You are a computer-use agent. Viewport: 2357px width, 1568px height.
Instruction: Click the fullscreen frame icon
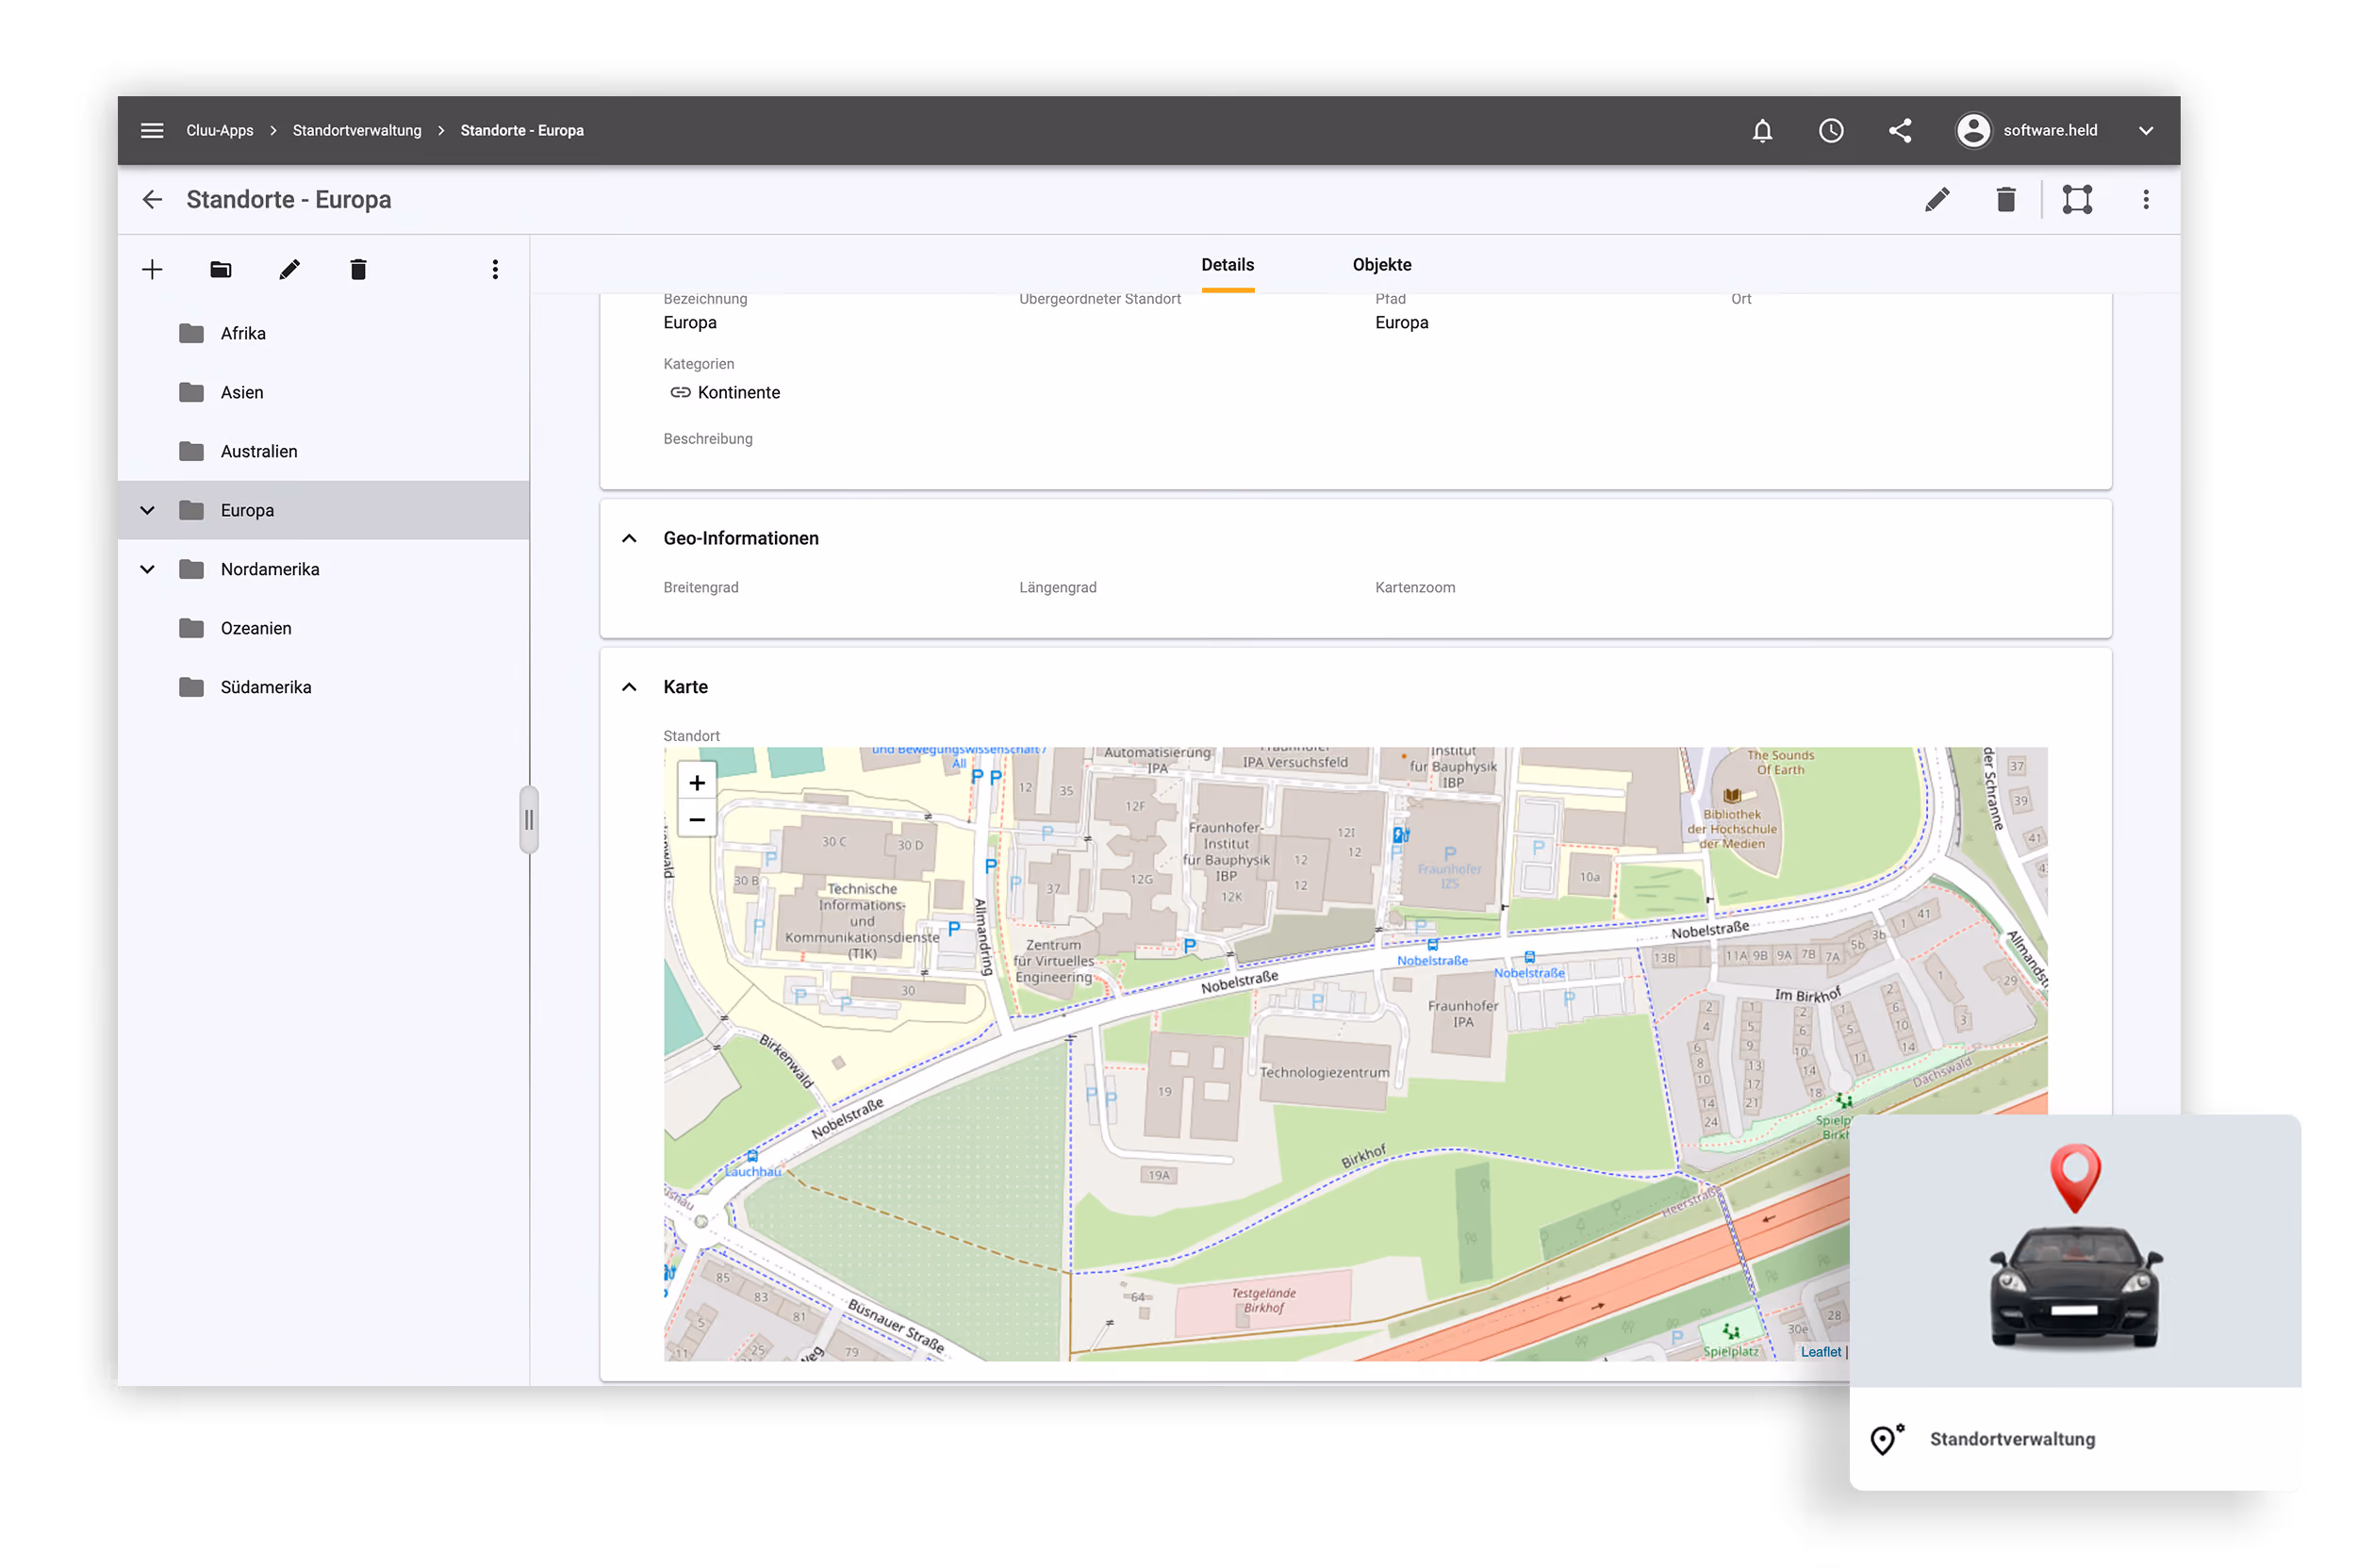pos(2076,199)
